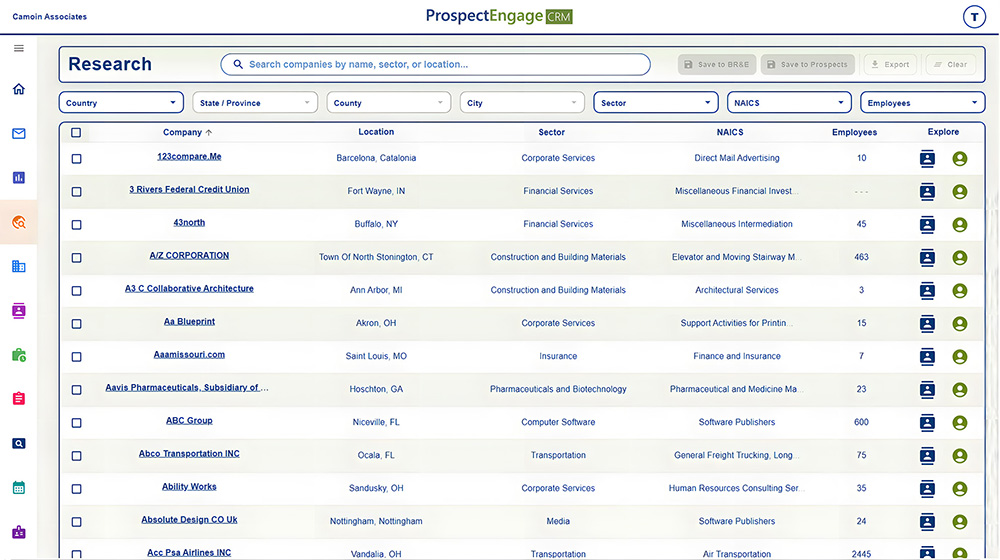Check the box for Ability Works

(x=77, y=489)
